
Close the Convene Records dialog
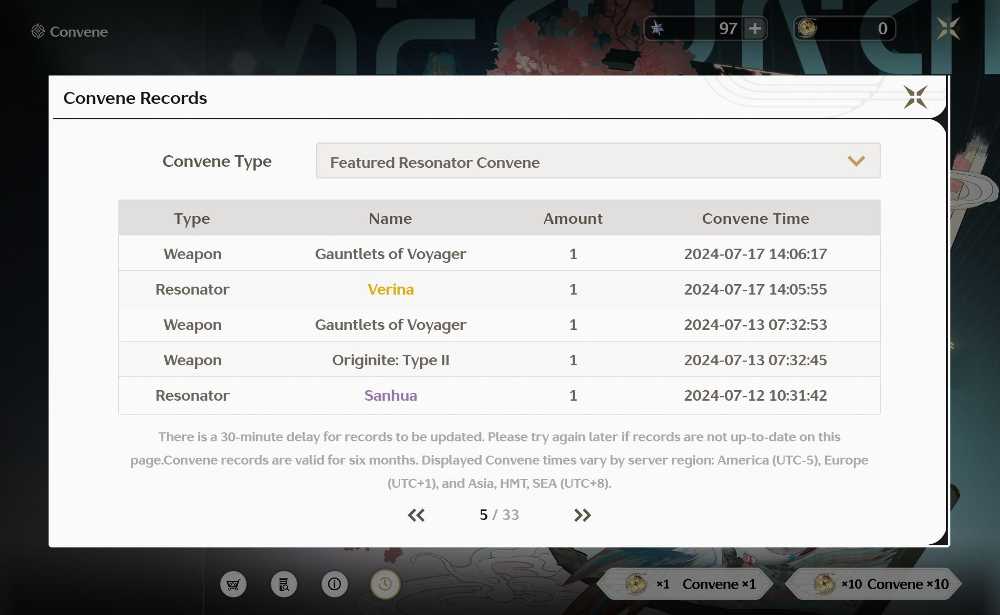(x=915, y=98)
